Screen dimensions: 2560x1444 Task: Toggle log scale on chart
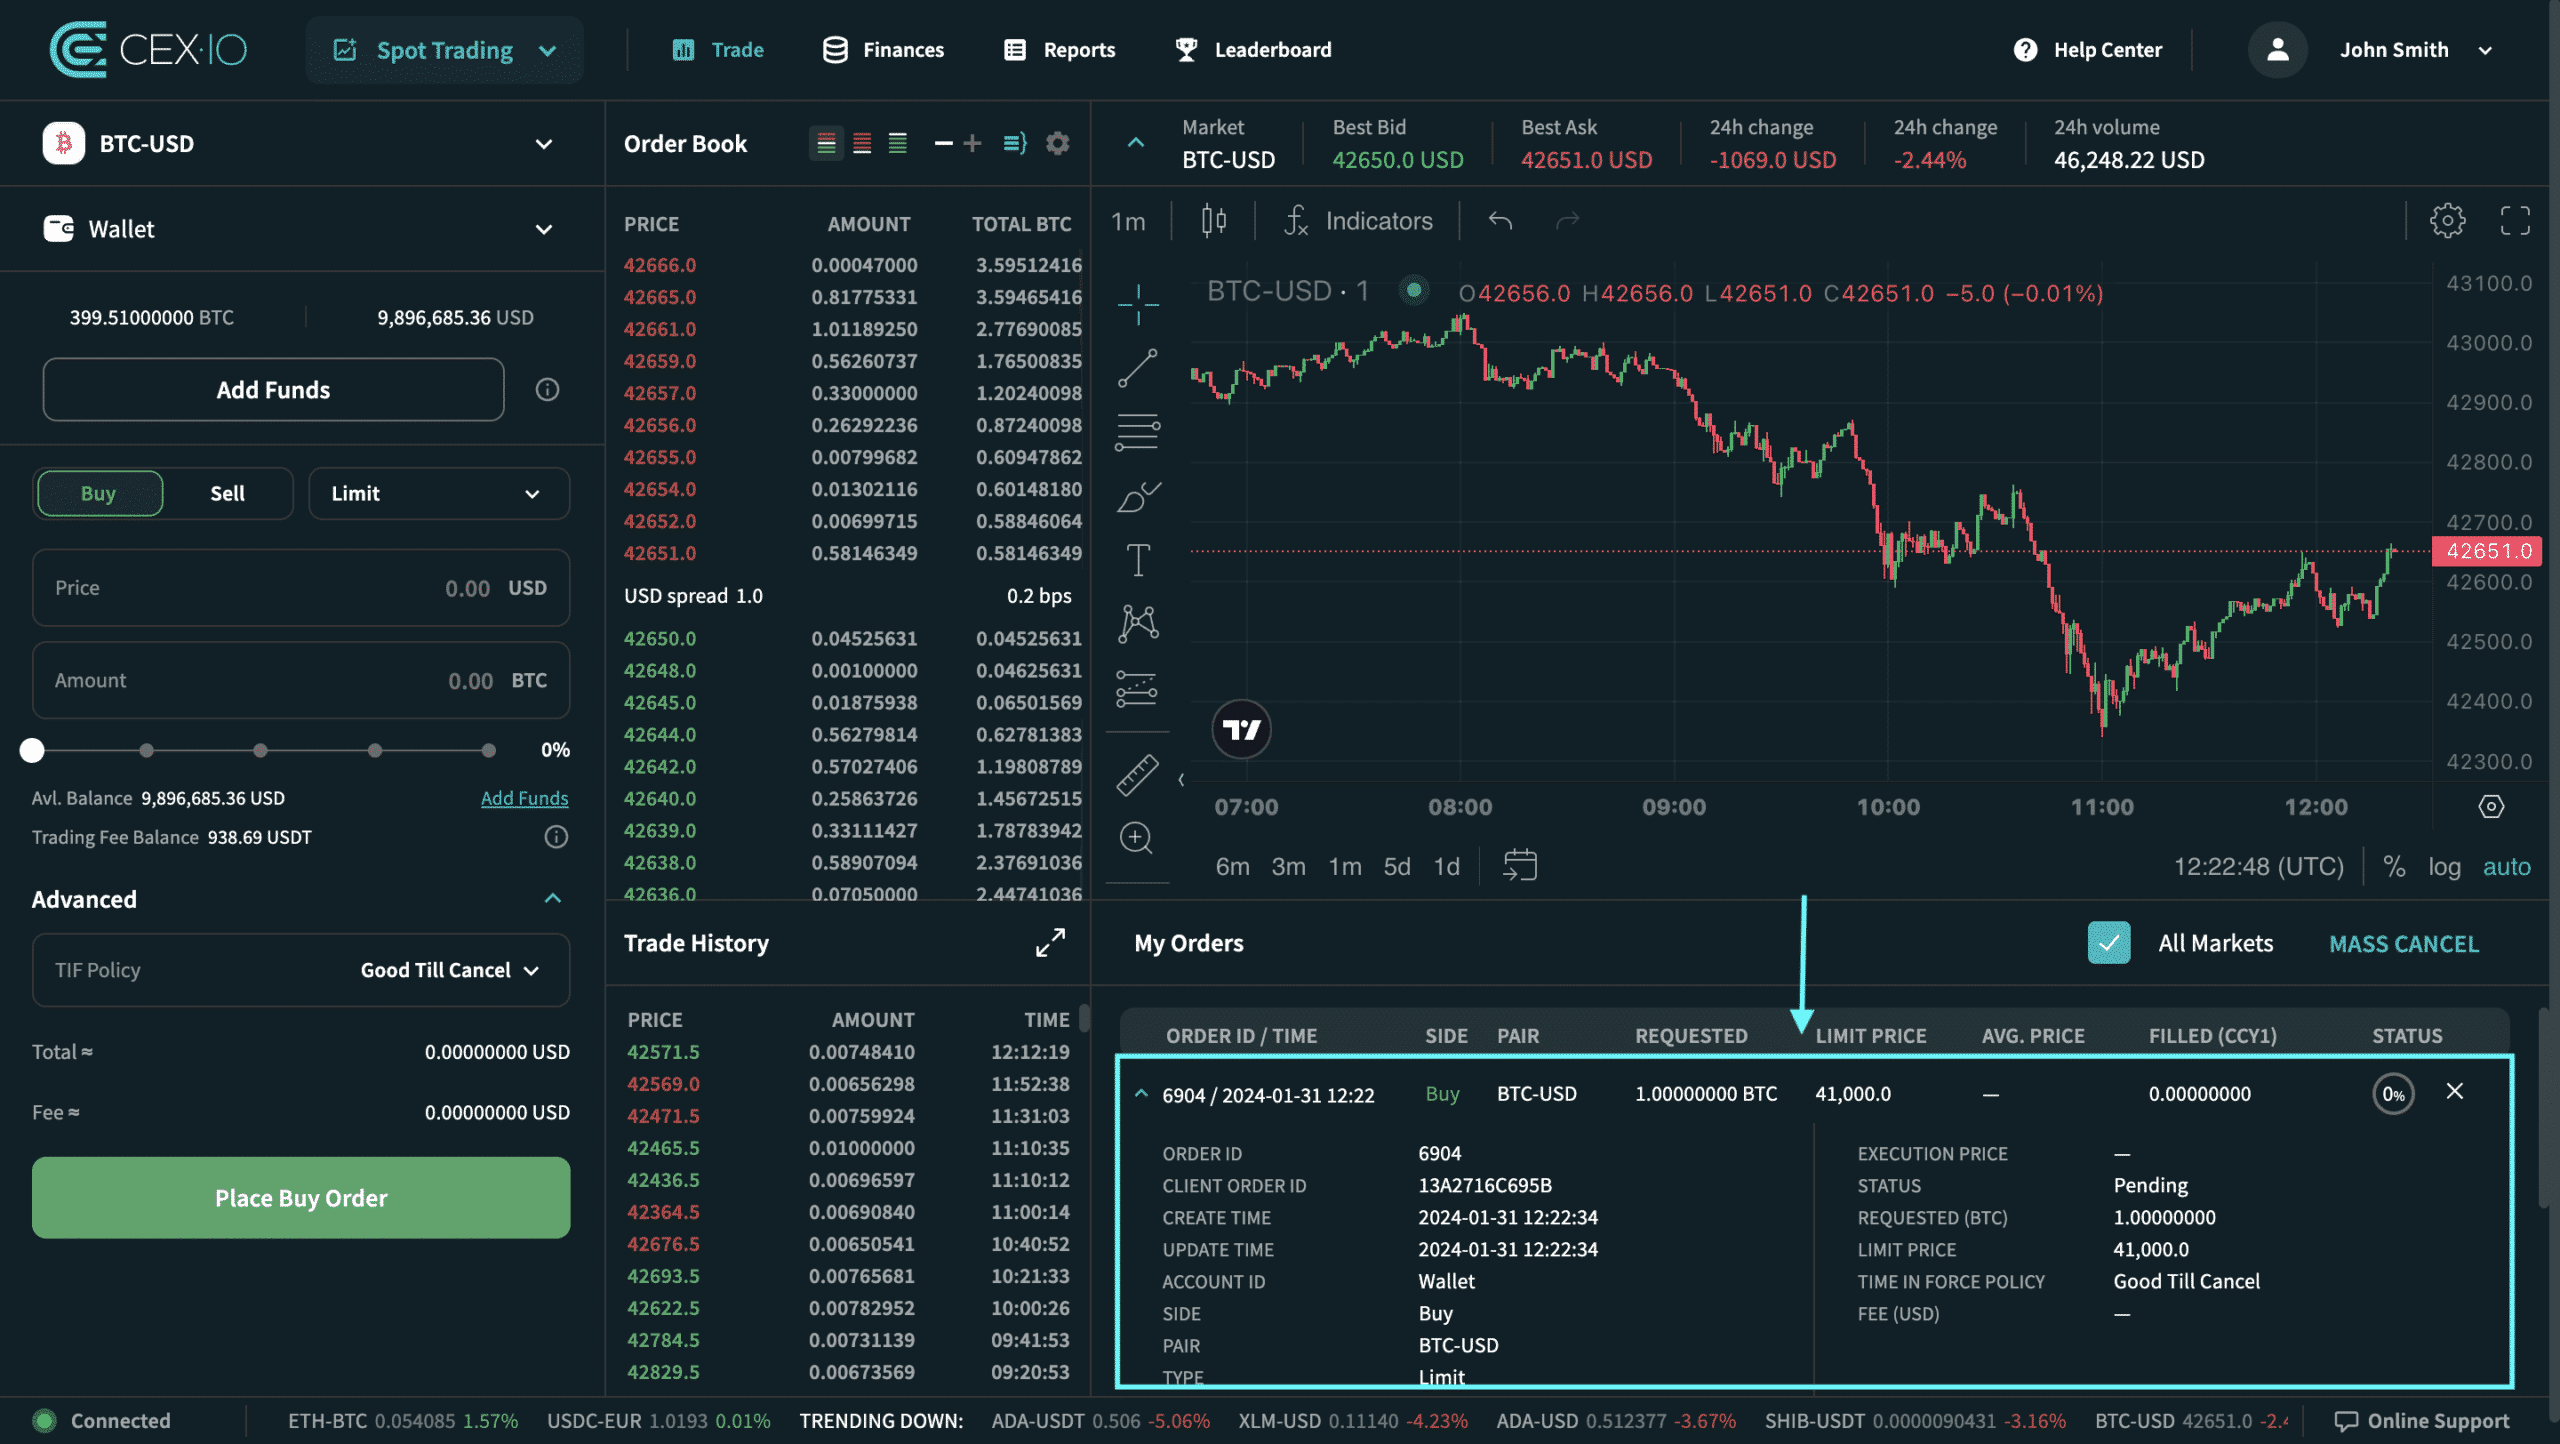coord(2444,866)
